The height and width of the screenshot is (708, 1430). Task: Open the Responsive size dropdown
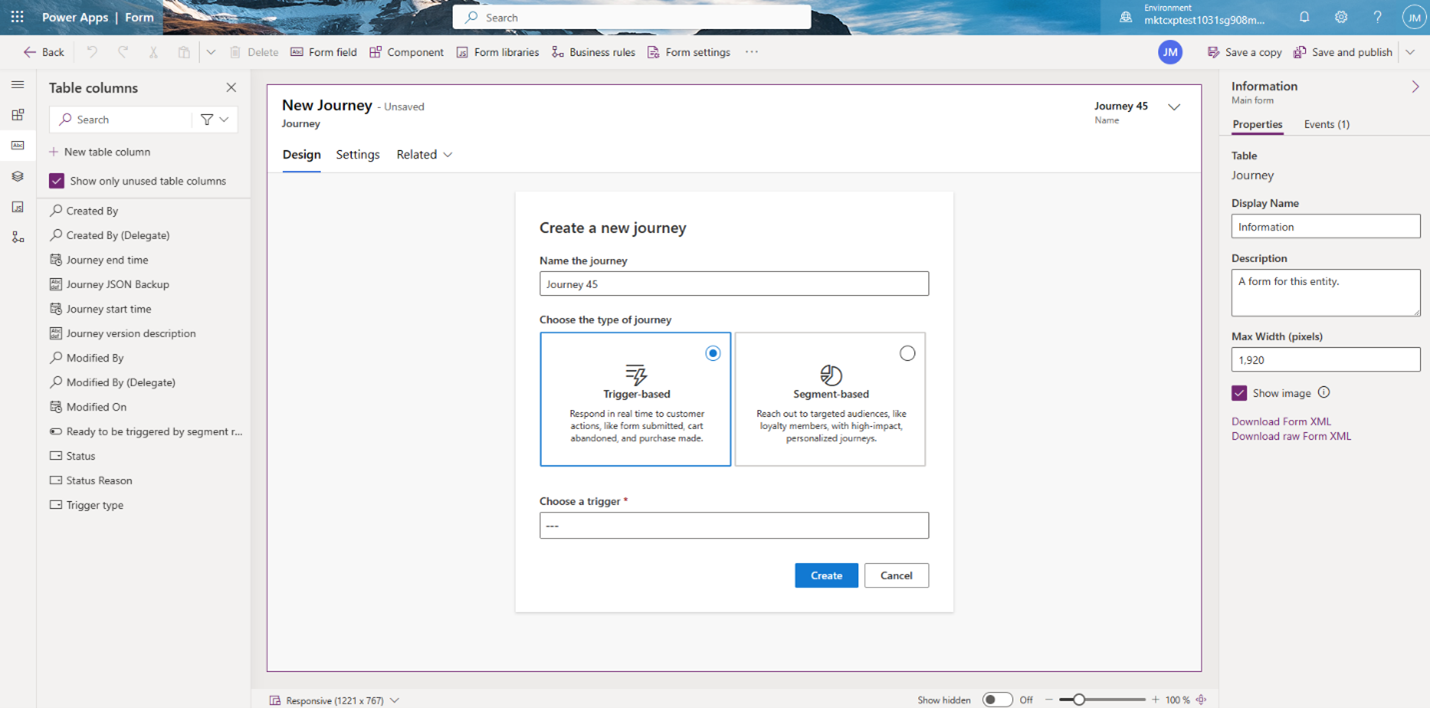coord(335,700)
